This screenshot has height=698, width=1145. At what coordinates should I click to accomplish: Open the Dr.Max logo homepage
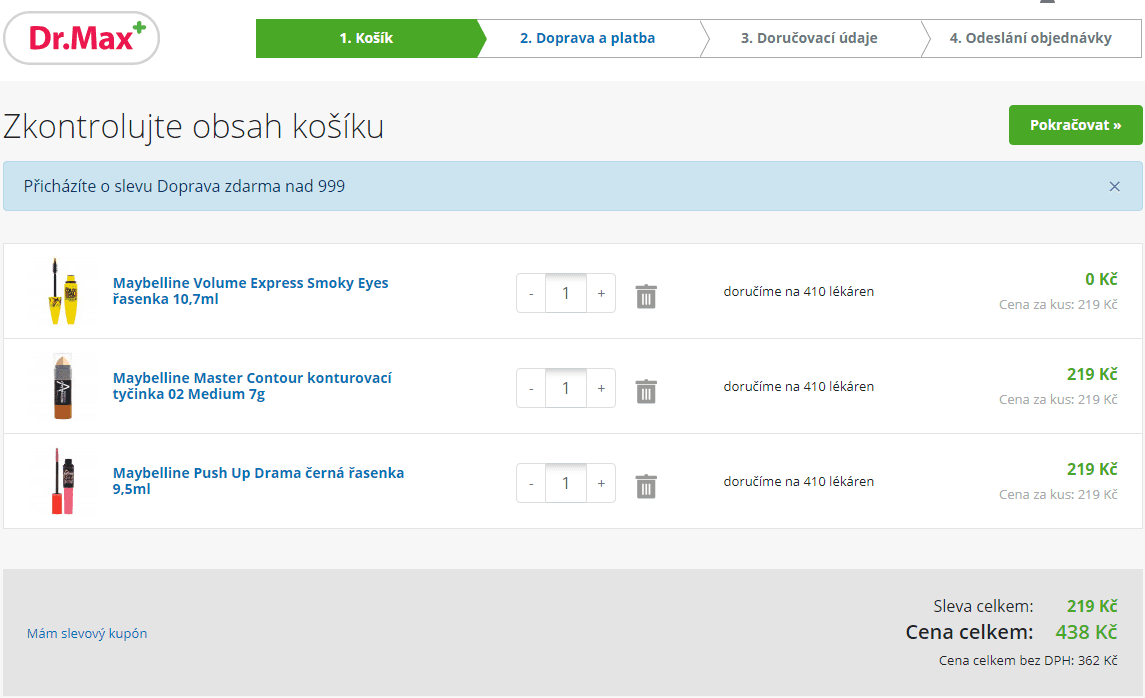(x=82, y=39)
